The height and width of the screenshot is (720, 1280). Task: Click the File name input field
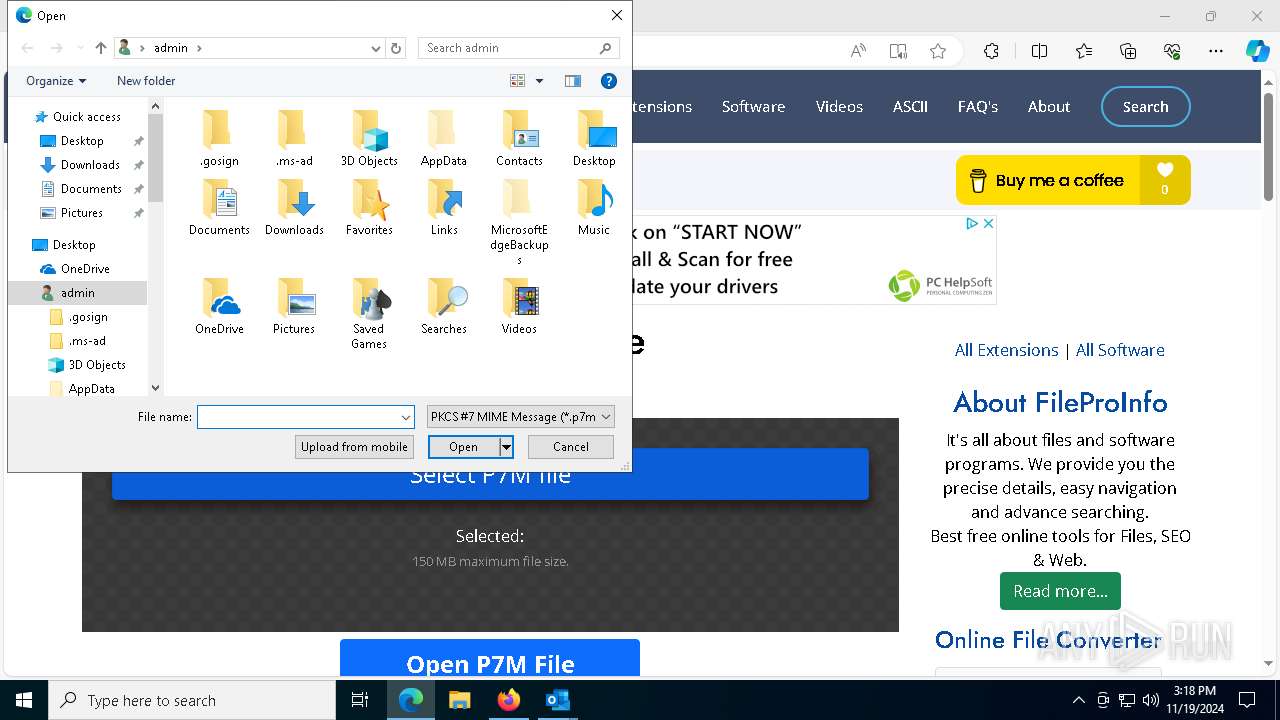(298, 417)
